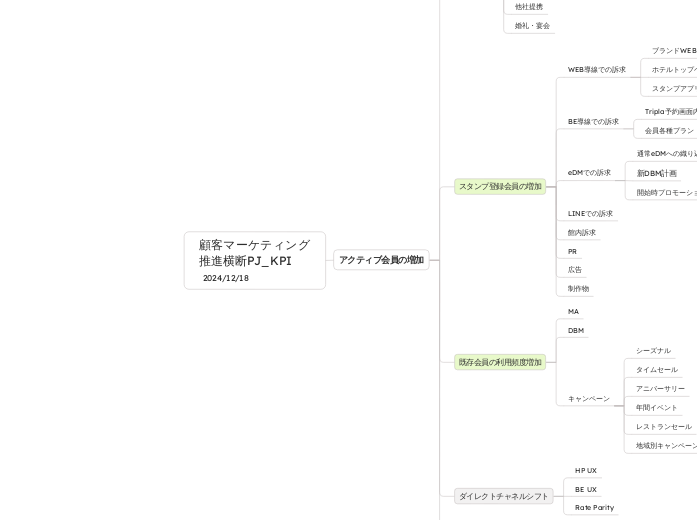697x520 pixels.
Task: Select the green 既存会員の利用頻度増加 node
Action: tap(500, 363)
